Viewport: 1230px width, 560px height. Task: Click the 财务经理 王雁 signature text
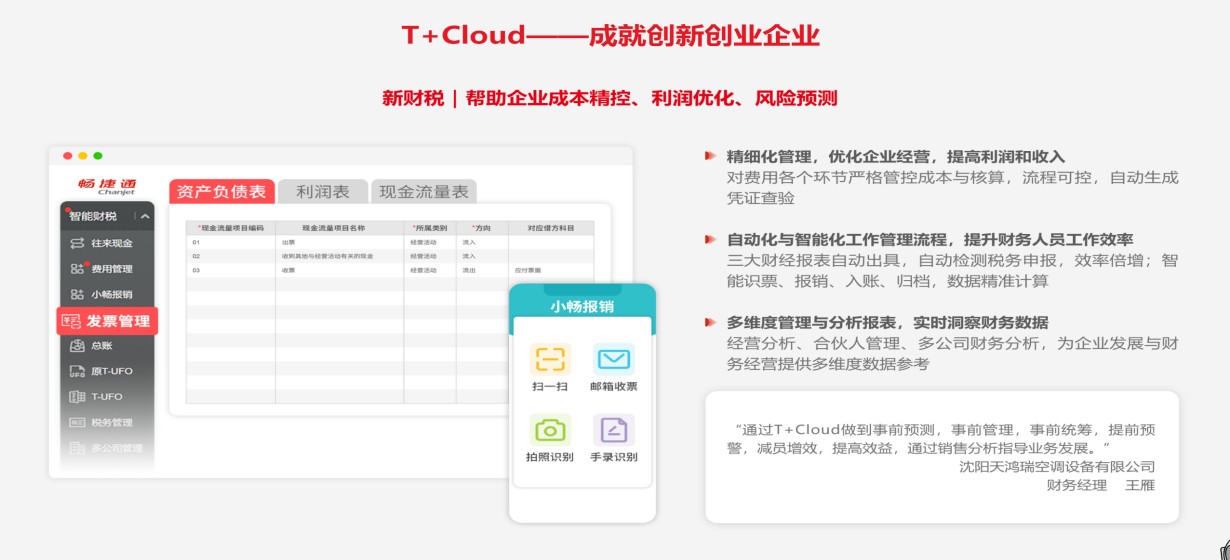click(1101, 485)
